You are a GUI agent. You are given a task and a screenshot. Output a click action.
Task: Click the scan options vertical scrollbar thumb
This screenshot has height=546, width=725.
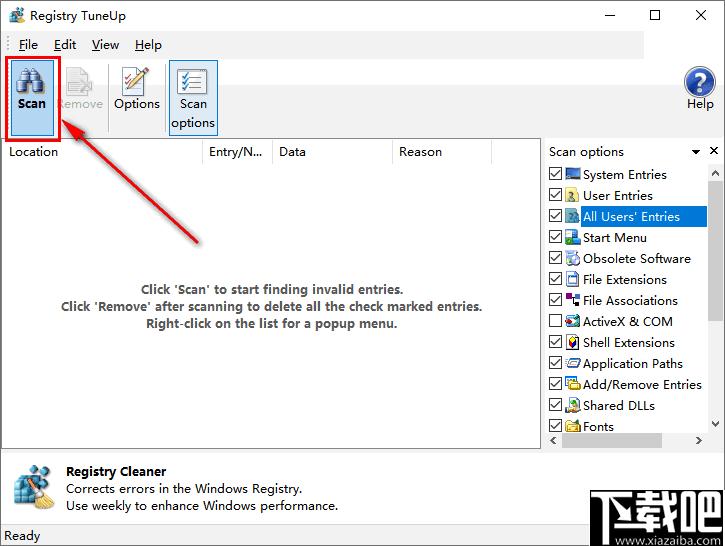[x=715, y=251]
